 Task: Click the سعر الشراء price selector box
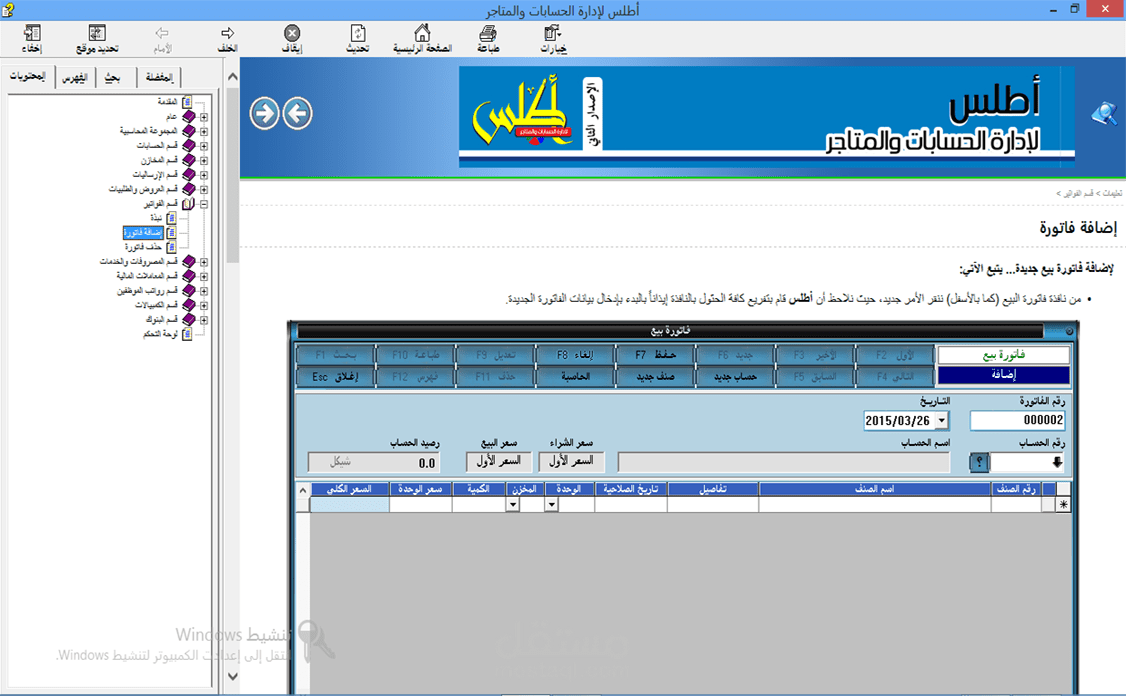tap(571, 461)
